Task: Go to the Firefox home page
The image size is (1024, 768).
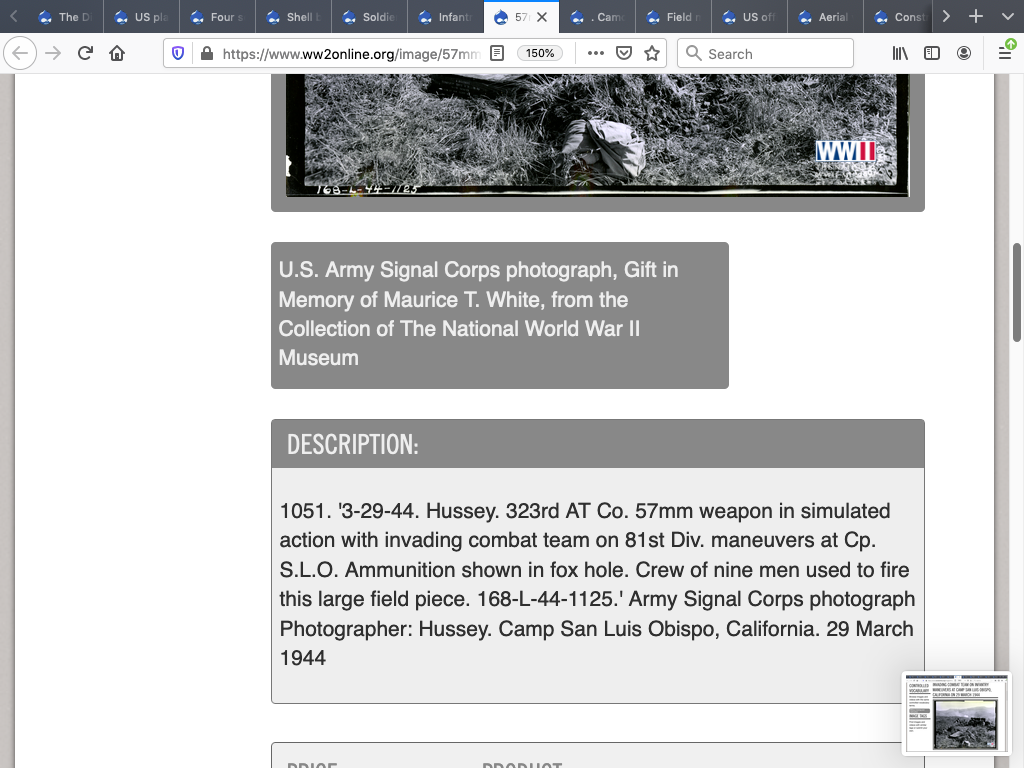Action: 117,54
